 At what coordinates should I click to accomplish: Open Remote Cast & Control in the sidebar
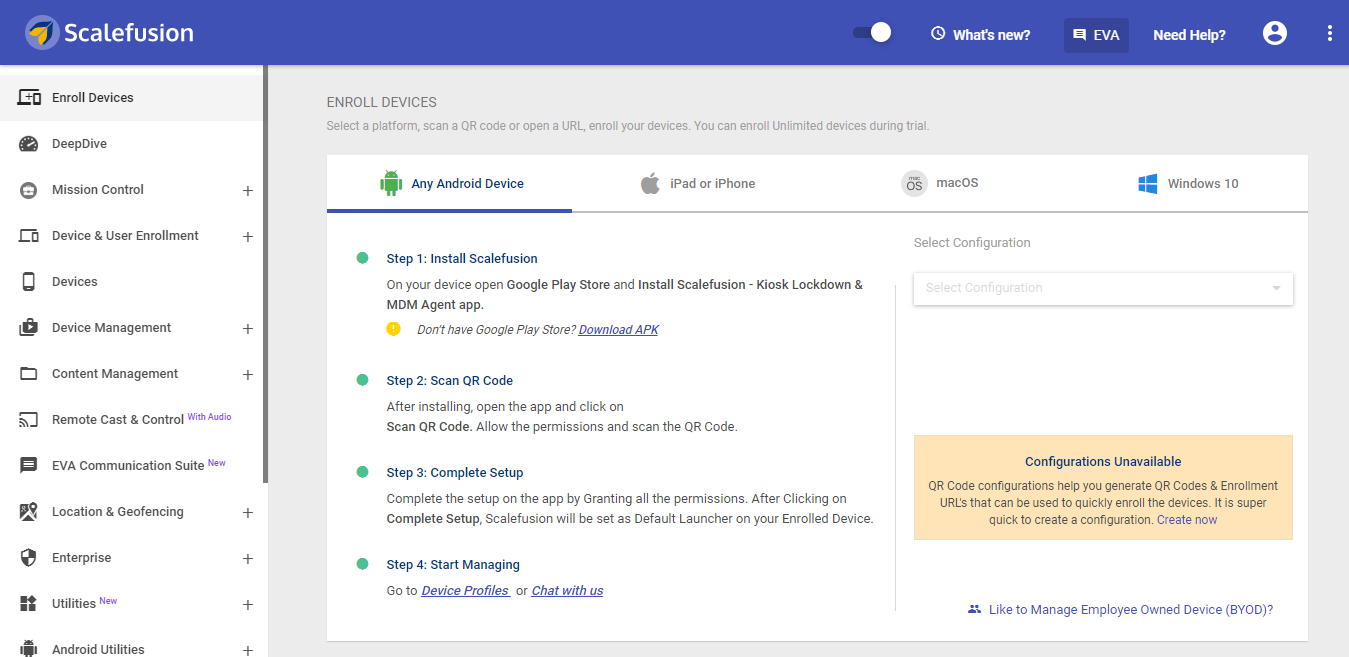tap(132, 420)
